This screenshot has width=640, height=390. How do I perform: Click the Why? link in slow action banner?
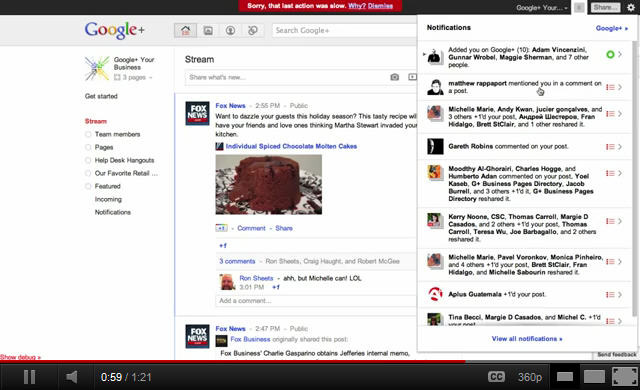(x=357, y=6)
